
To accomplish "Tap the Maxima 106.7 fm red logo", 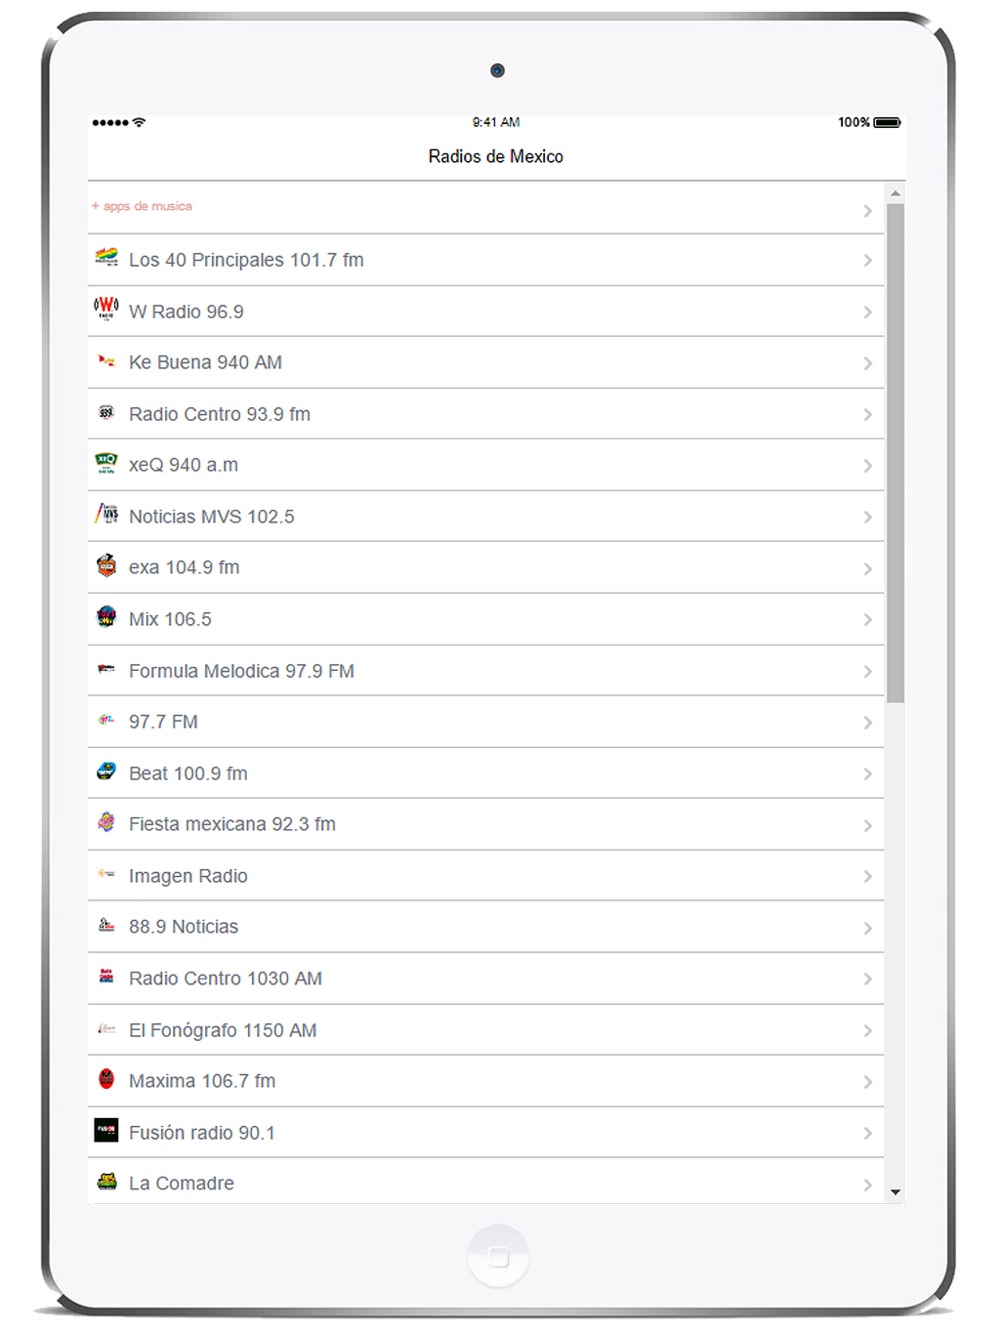I will click(x=106, y=1079).
